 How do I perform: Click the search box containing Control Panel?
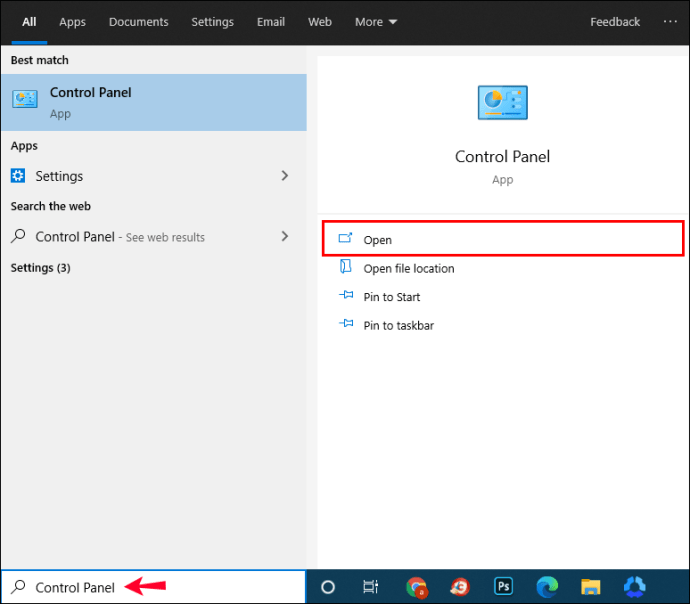point(152,587)
